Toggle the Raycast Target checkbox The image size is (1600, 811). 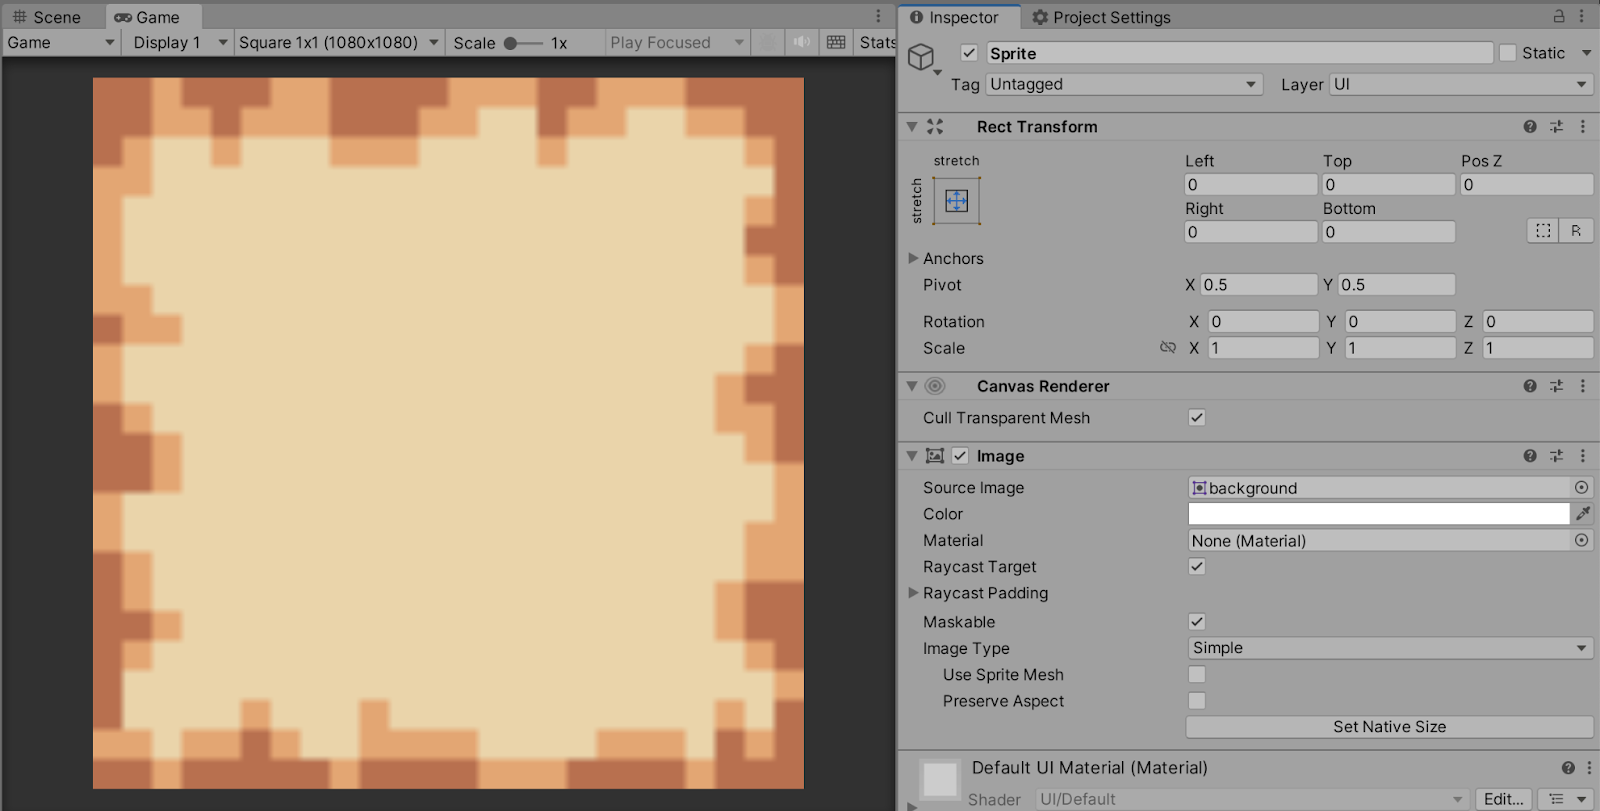tap(1197, 566)
